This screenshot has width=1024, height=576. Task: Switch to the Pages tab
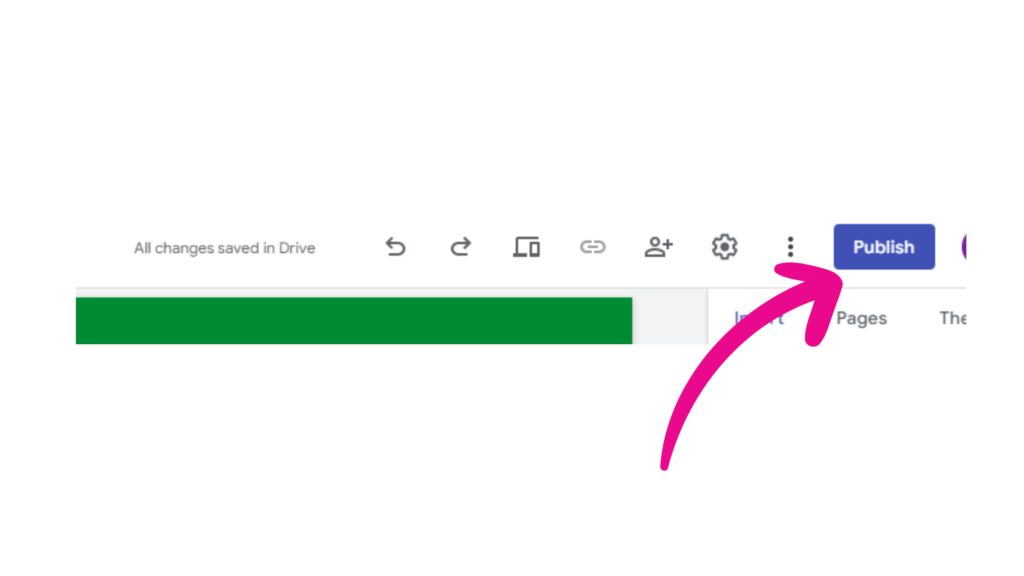(861, 318)
